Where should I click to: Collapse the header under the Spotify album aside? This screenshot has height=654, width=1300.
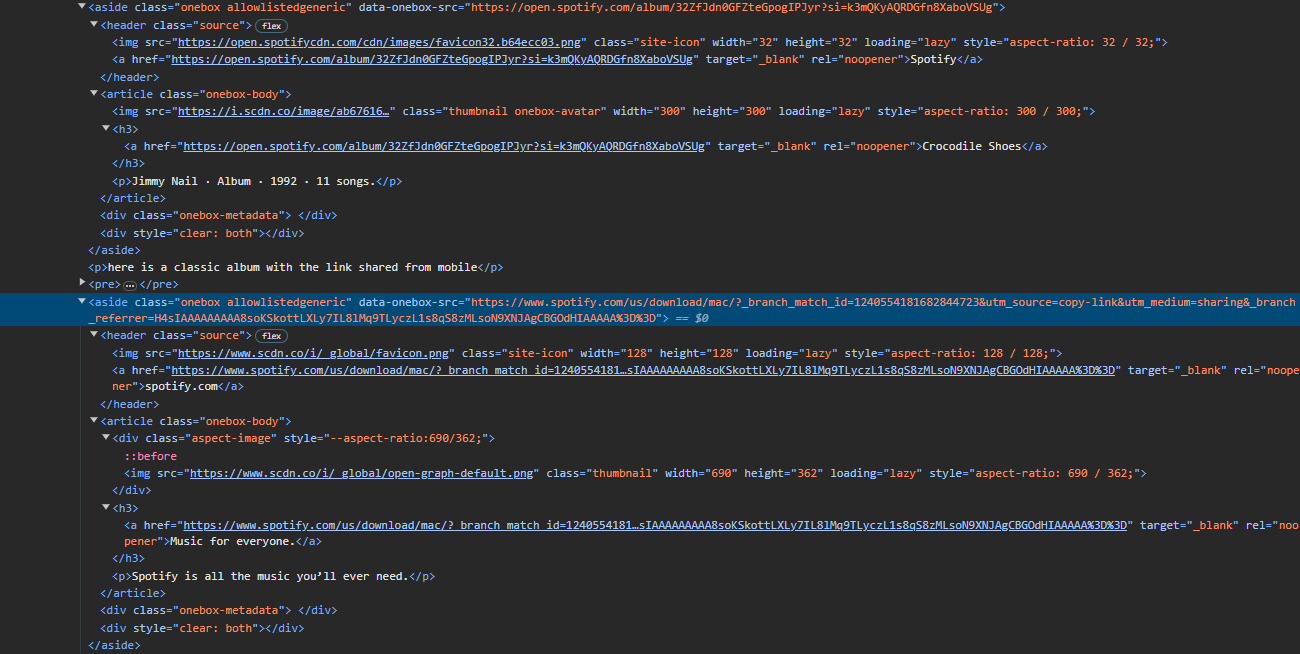click(x=94, y=24)
